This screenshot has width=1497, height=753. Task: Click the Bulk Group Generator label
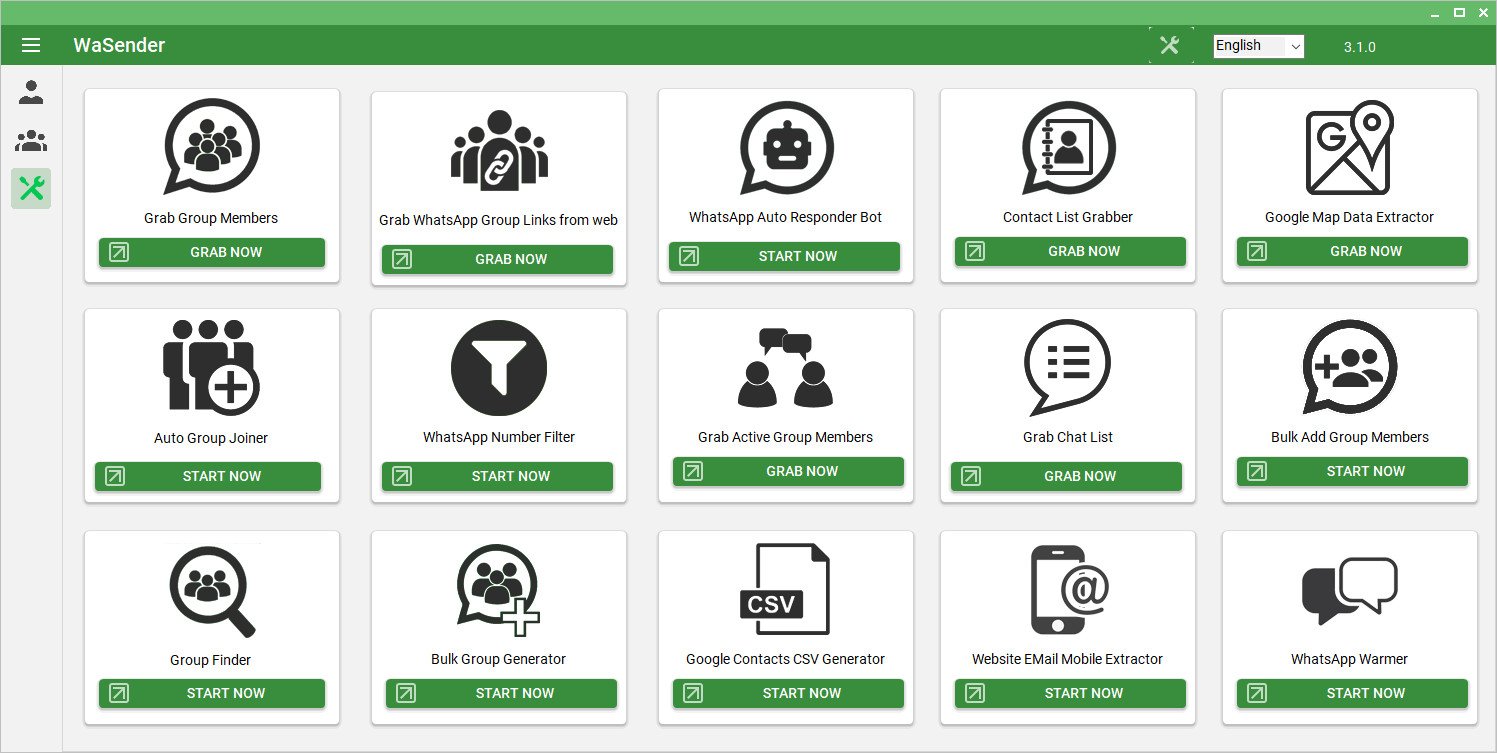tap(498, 659)
